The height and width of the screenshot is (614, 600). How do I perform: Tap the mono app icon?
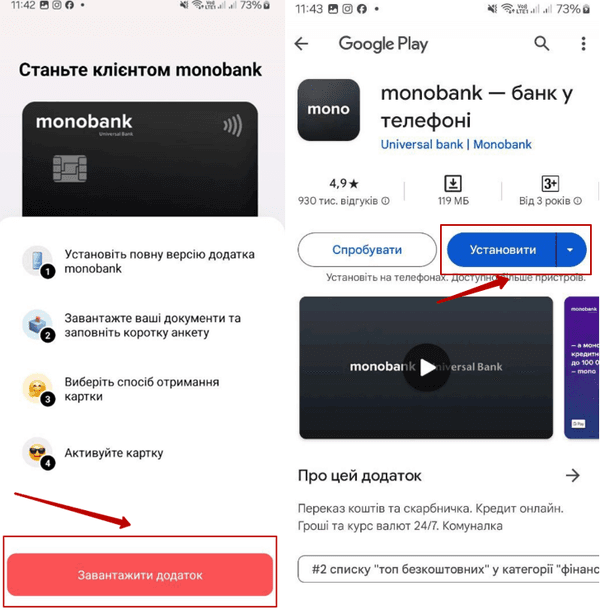point(329,110)
